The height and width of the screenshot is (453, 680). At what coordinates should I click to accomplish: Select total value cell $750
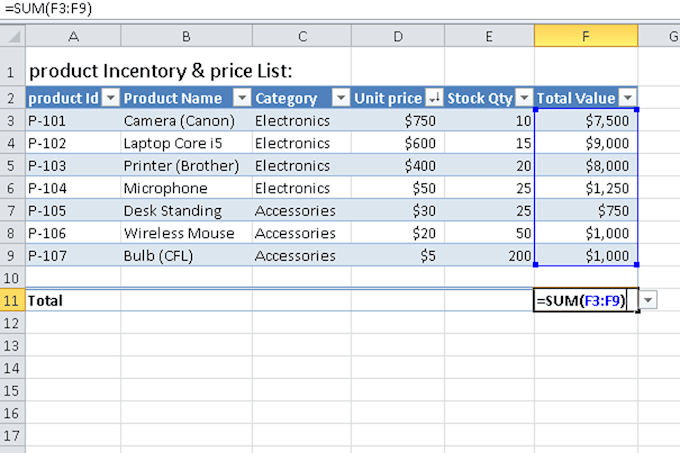(586, 211)
